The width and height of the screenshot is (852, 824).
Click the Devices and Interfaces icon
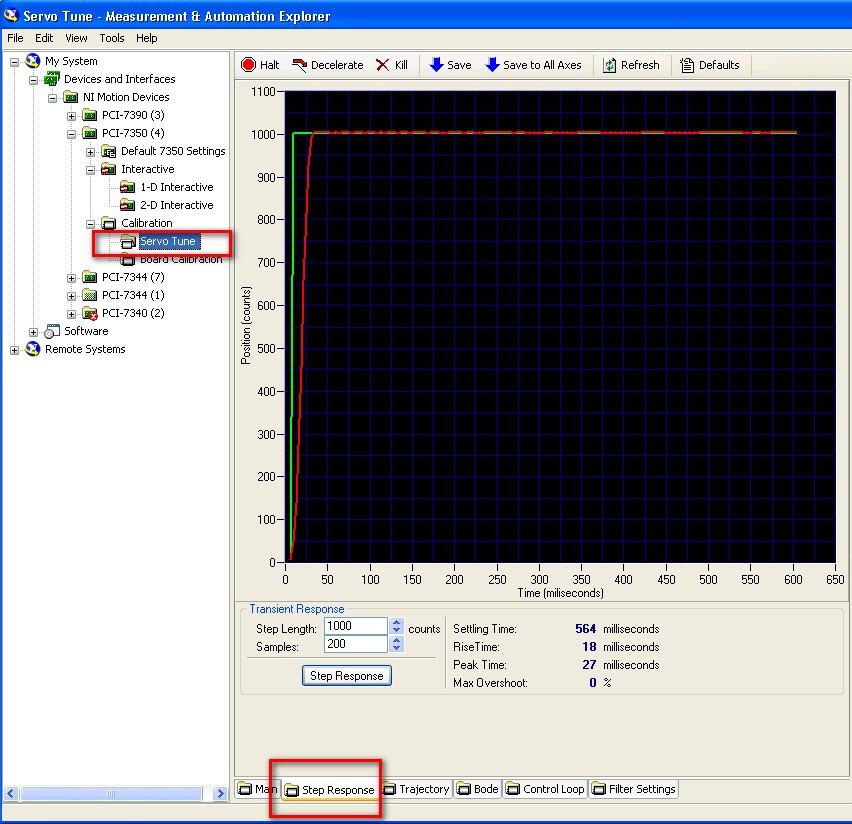(x=52, y=79)
